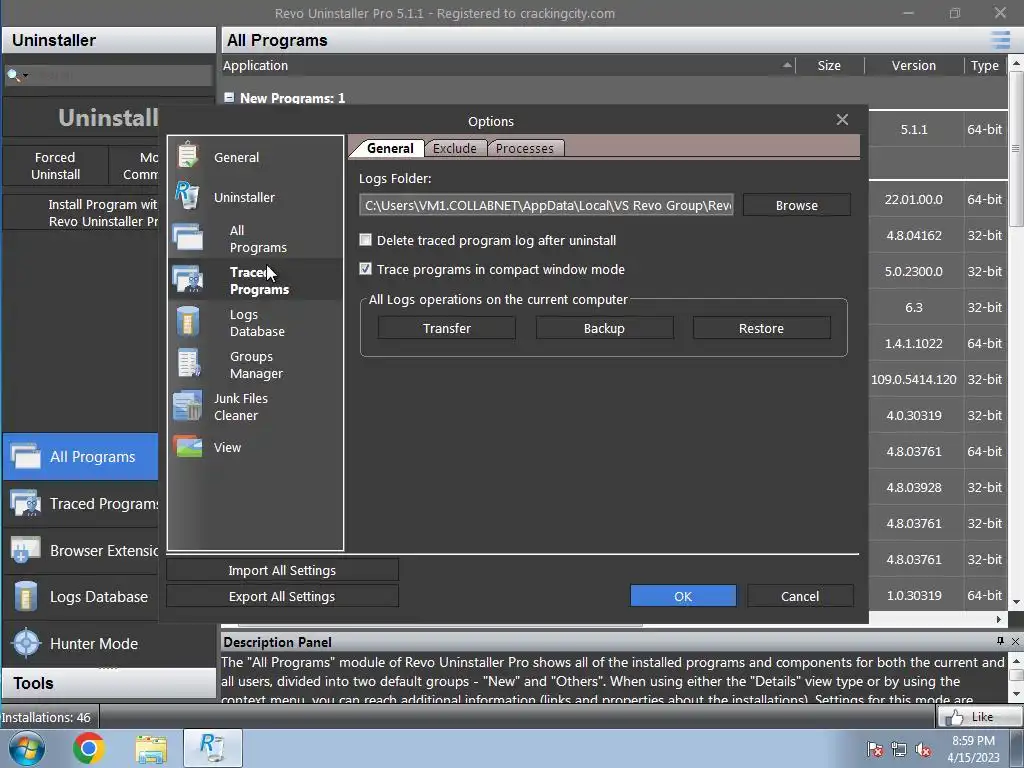The width and height of the screenshot is (1024, 768).
Task: Open Traced Programs module in main sidebar
Action: point(81,504)
